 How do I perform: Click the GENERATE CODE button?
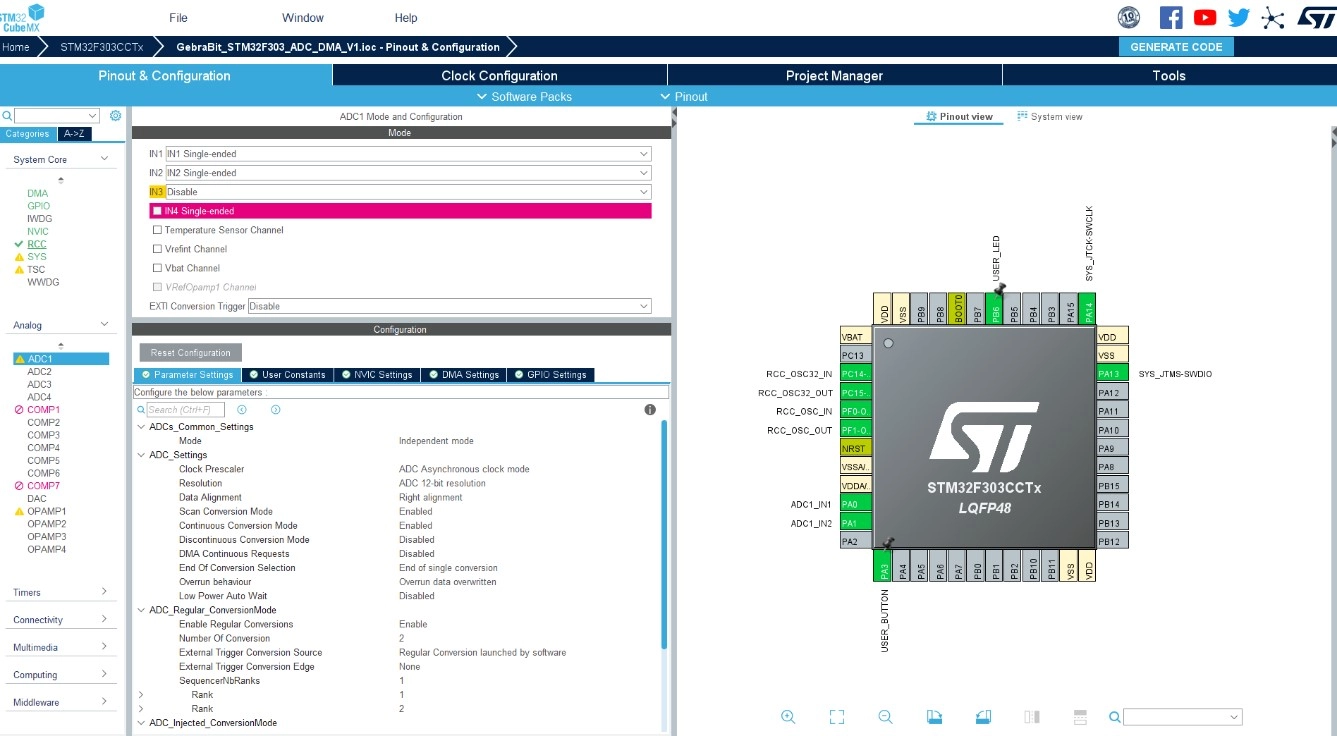[x=1177, y=47]
